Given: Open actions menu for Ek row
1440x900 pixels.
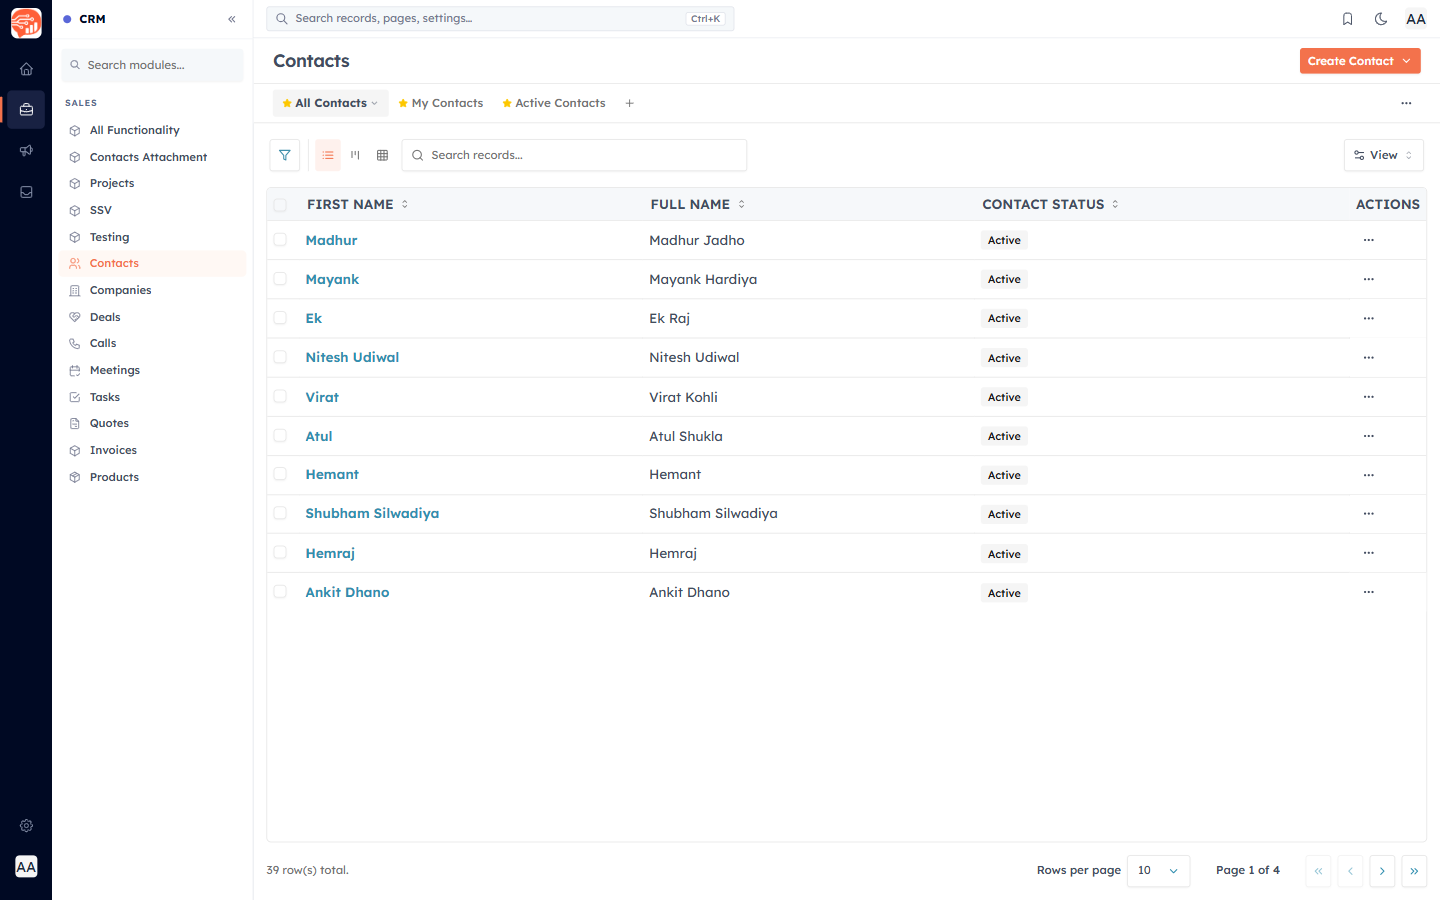Looking at the screenshot, I should pyautogui.click(x=1369, y=318).
